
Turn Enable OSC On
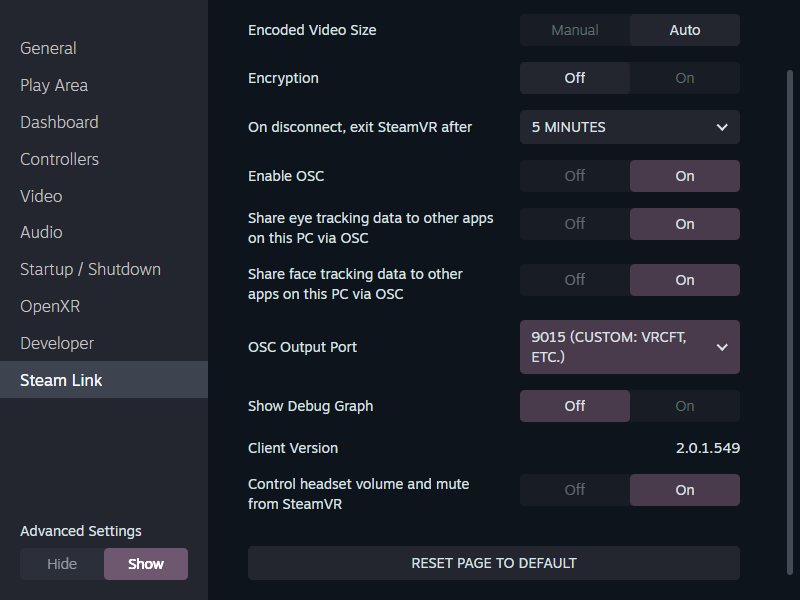[685, 176]
